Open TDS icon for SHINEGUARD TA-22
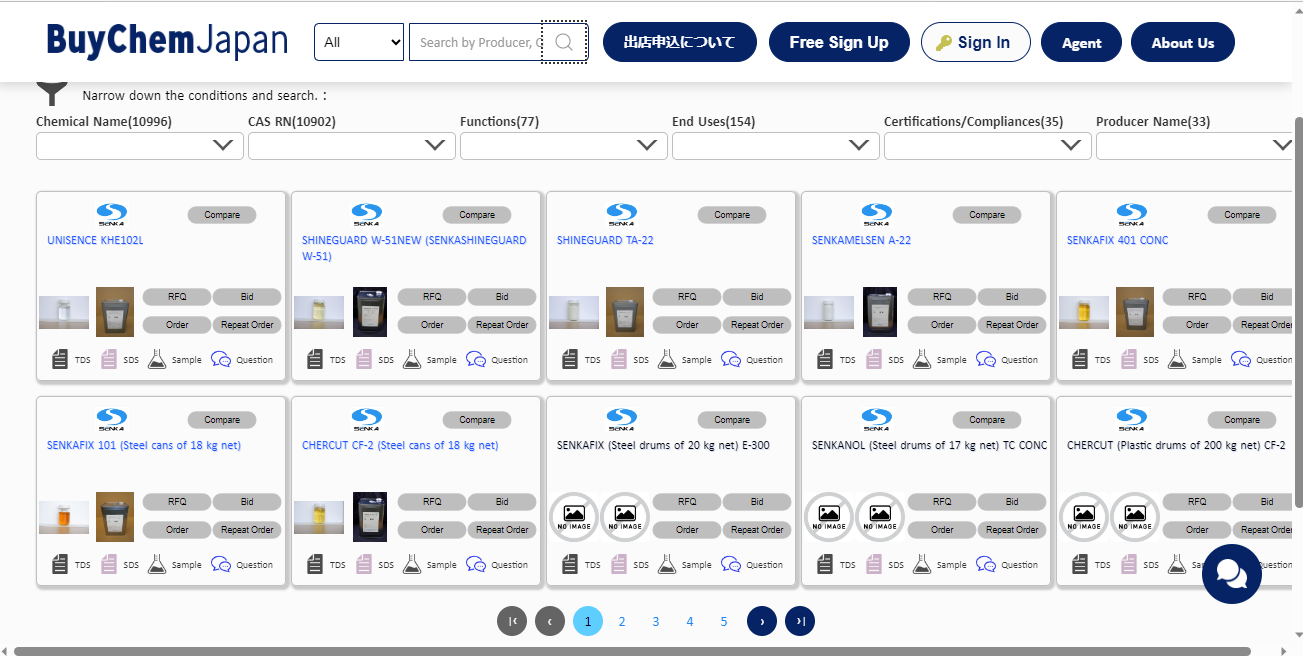The image size is (1303, 656). [x=571, y=359]
